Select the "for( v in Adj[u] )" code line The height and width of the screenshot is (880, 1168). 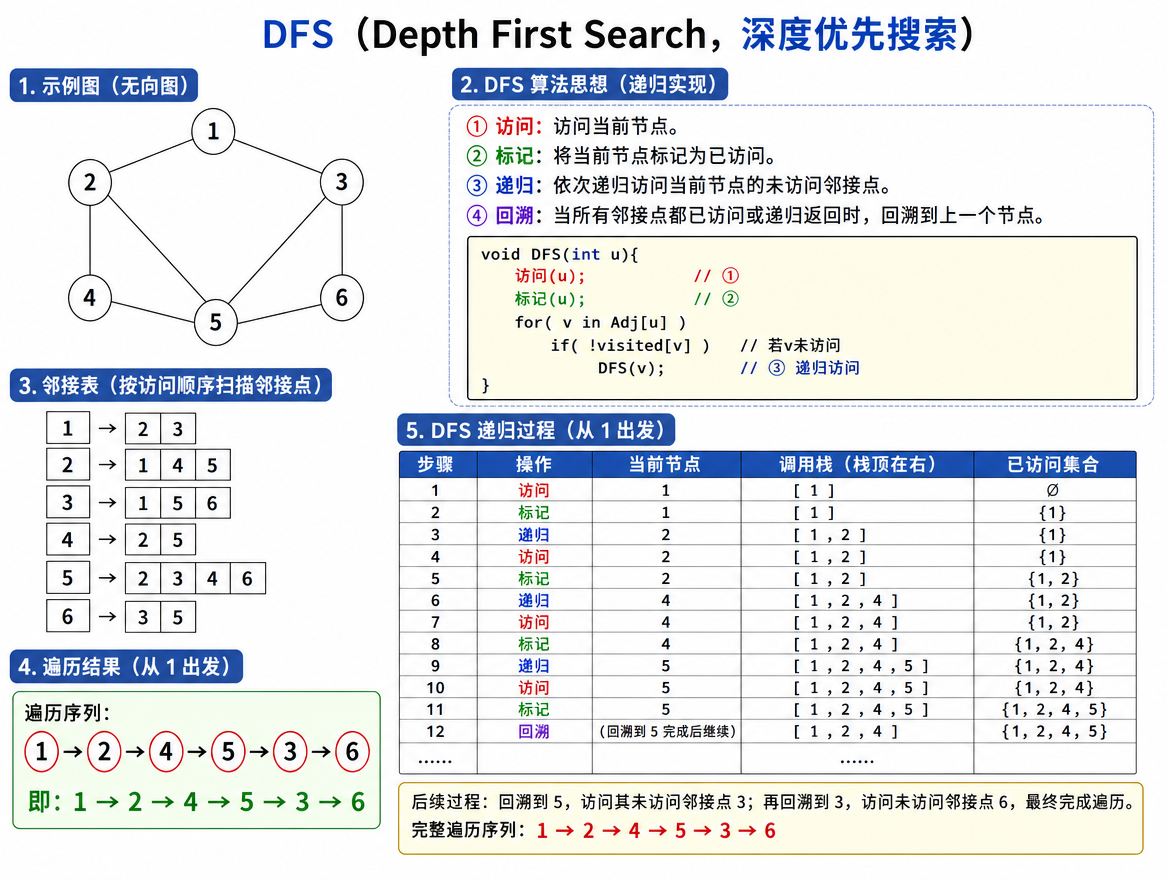click(x=600, y=322)
